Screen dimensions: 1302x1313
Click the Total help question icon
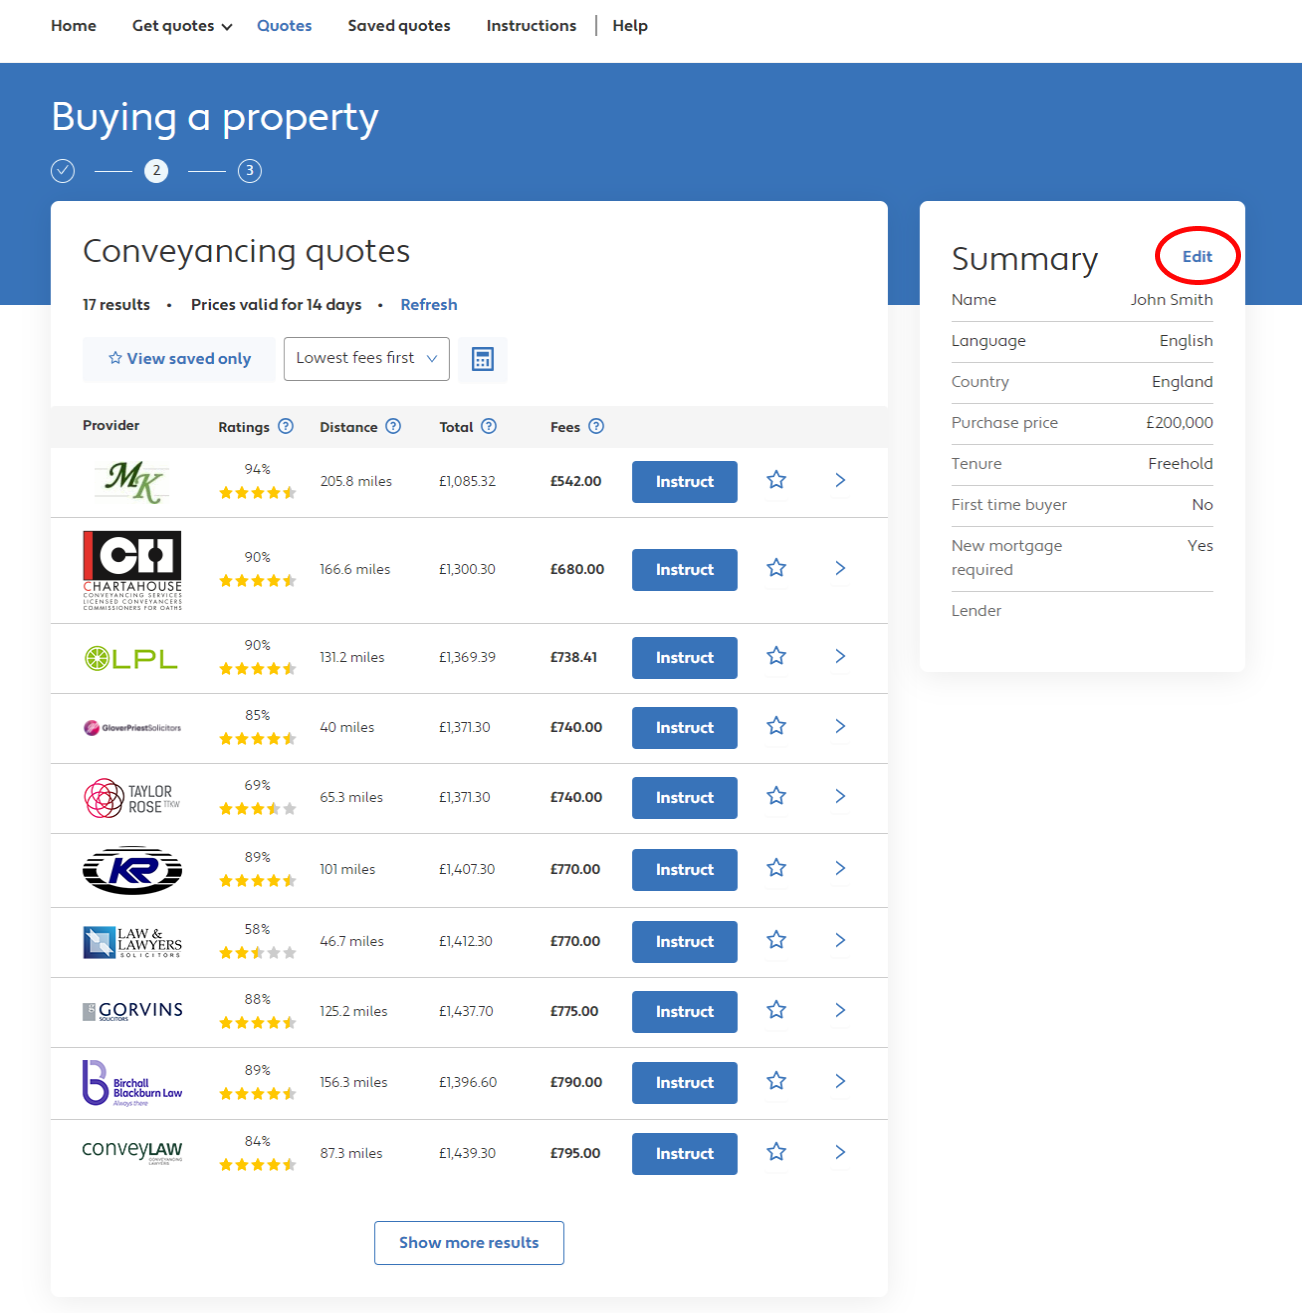point(489,426)
